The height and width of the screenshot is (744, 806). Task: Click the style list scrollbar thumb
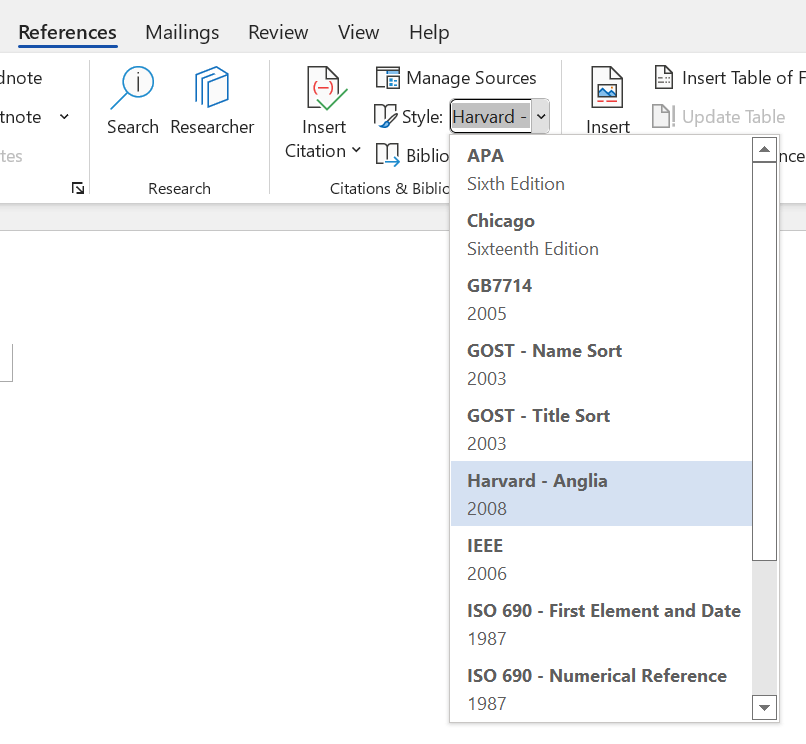(764, 361)
